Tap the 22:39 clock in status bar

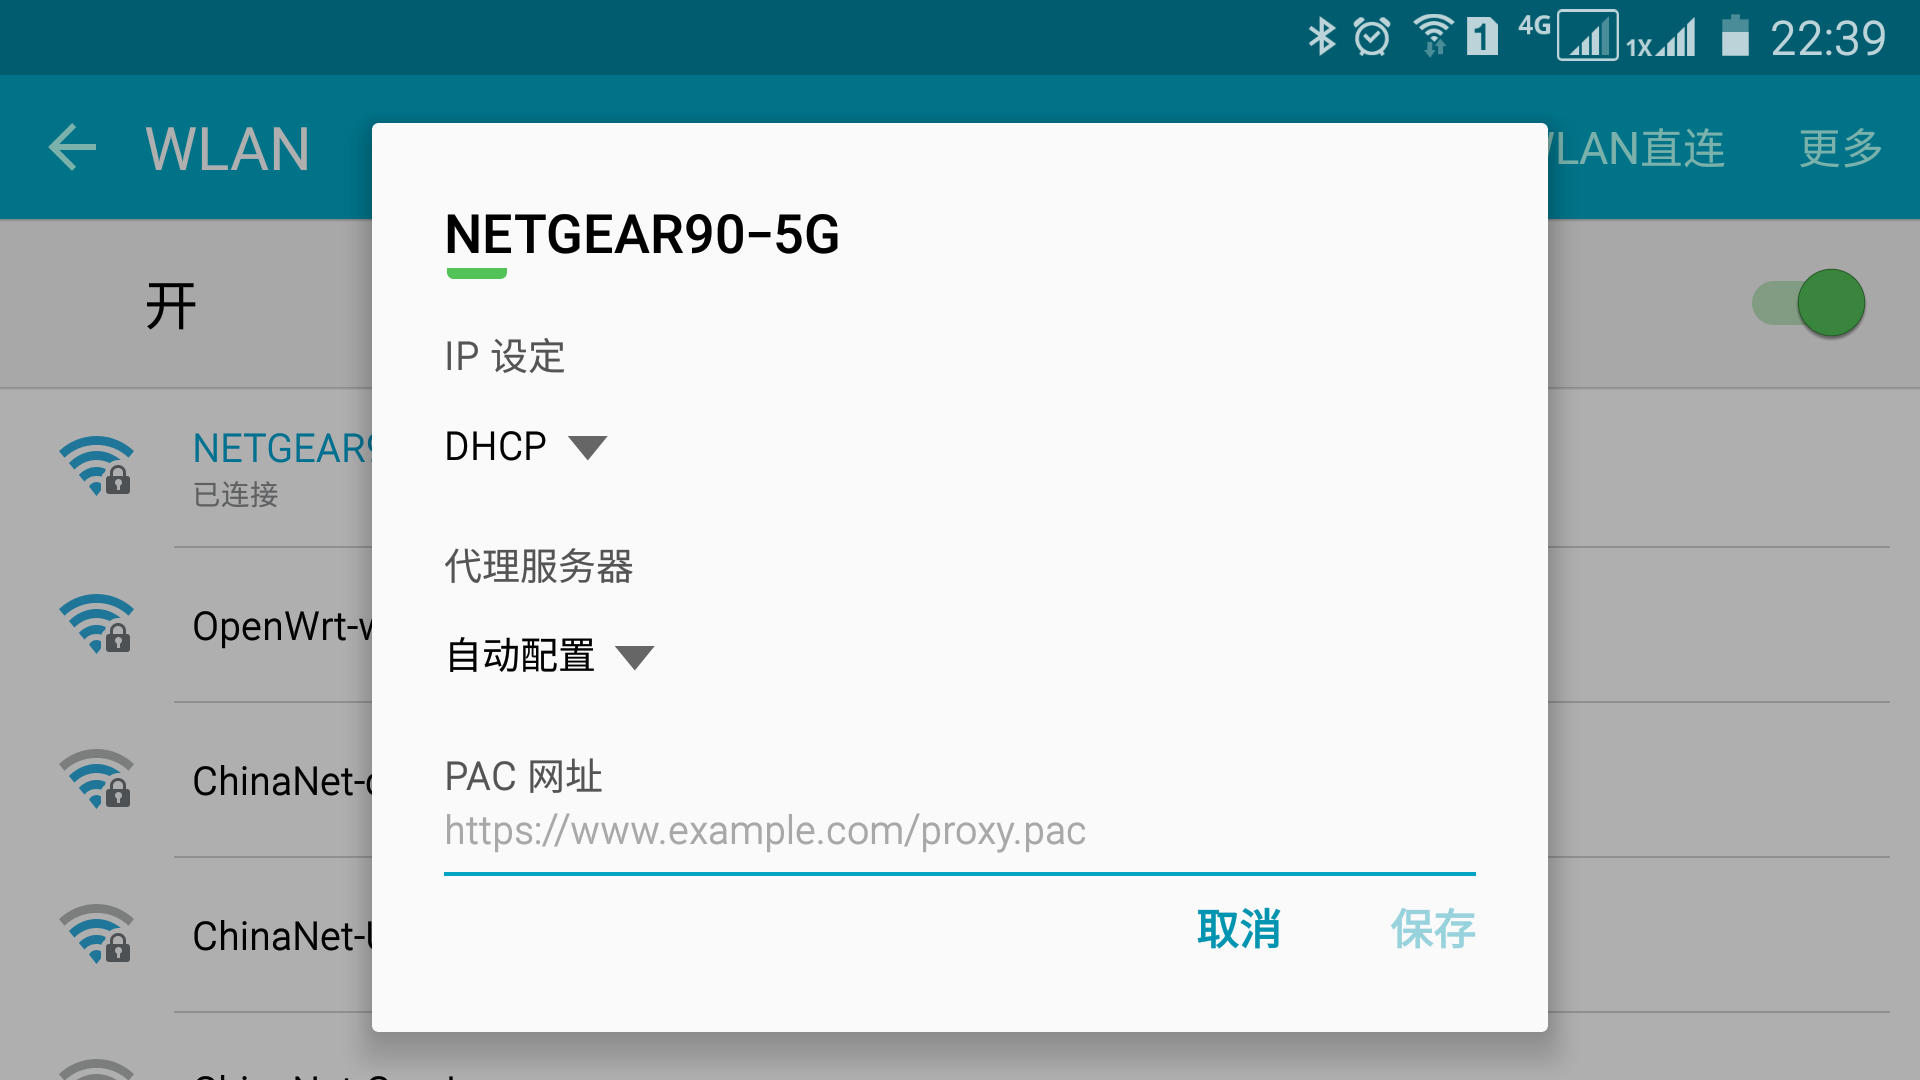[1828, 38]
